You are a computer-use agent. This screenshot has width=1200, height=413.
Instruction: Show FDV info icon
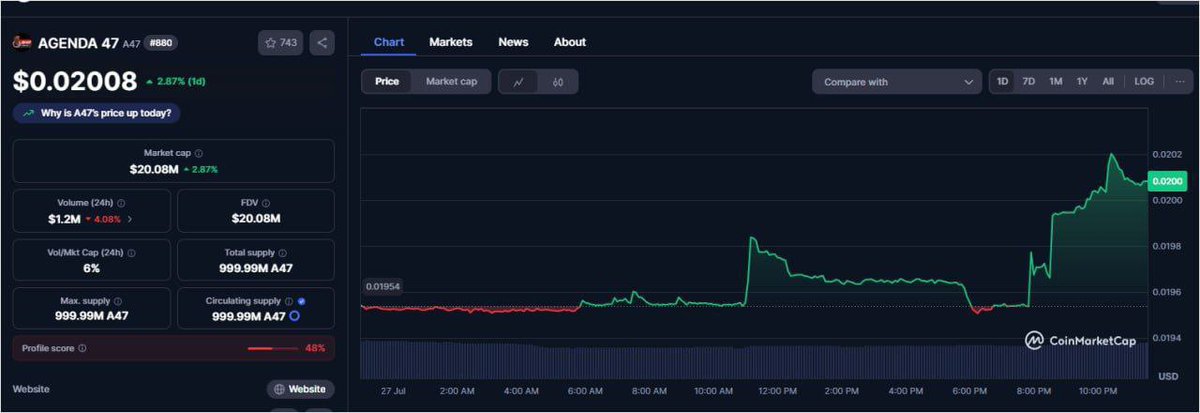tap(267, 202)
